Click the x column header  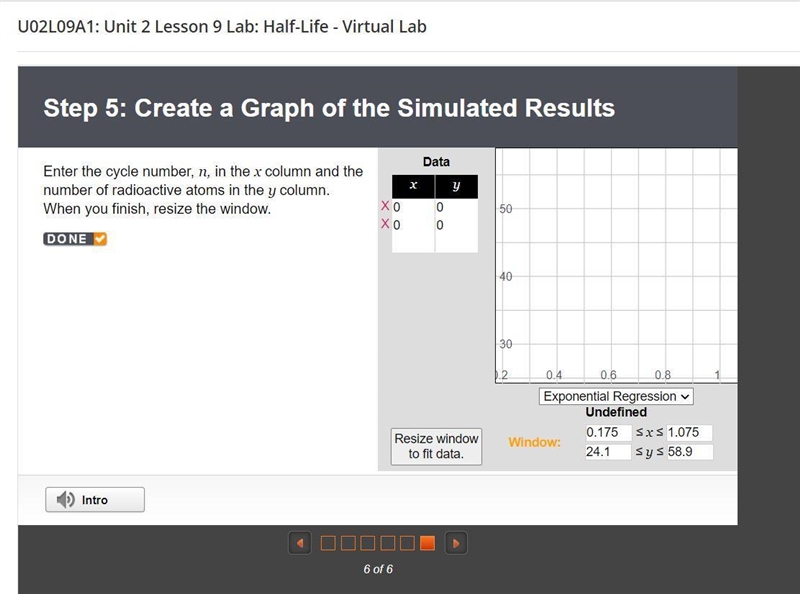pyautogui.click(x=413, y=186)
